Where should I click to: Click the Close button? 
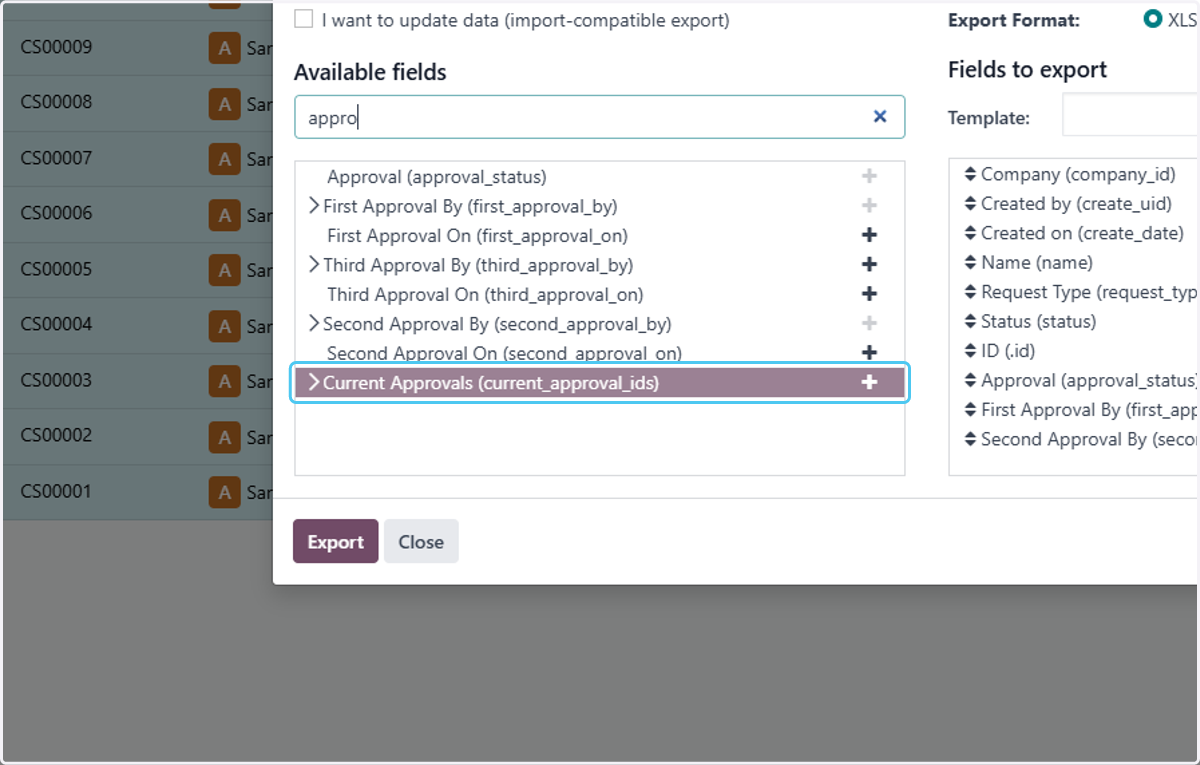[x=421, y=541]
